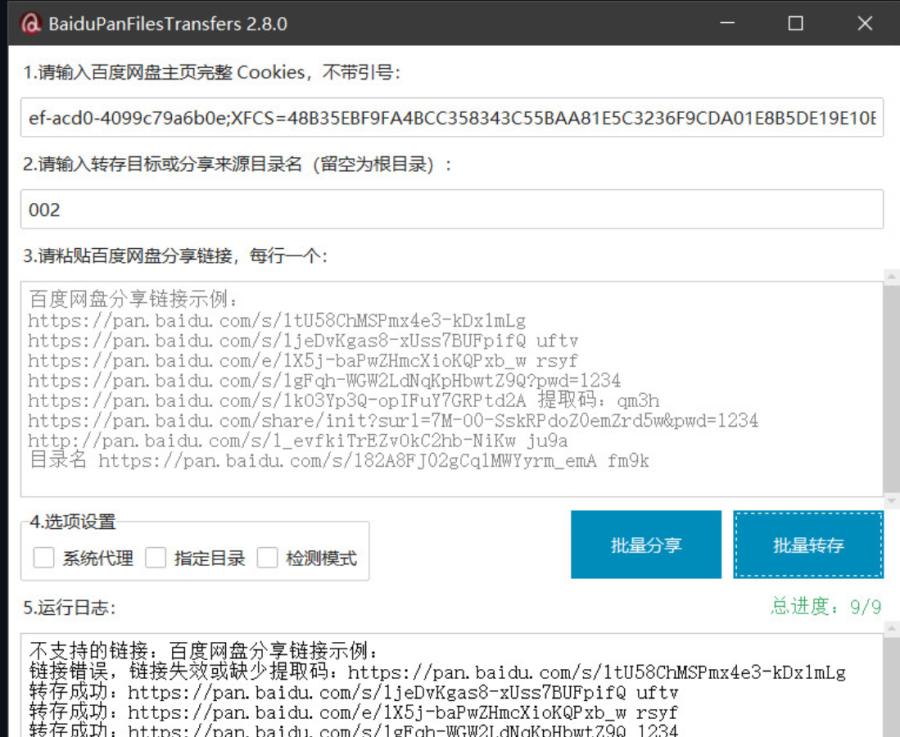Click example link with code rsyf in the links box
The image size is (900, 737).
tap(302, 360)
